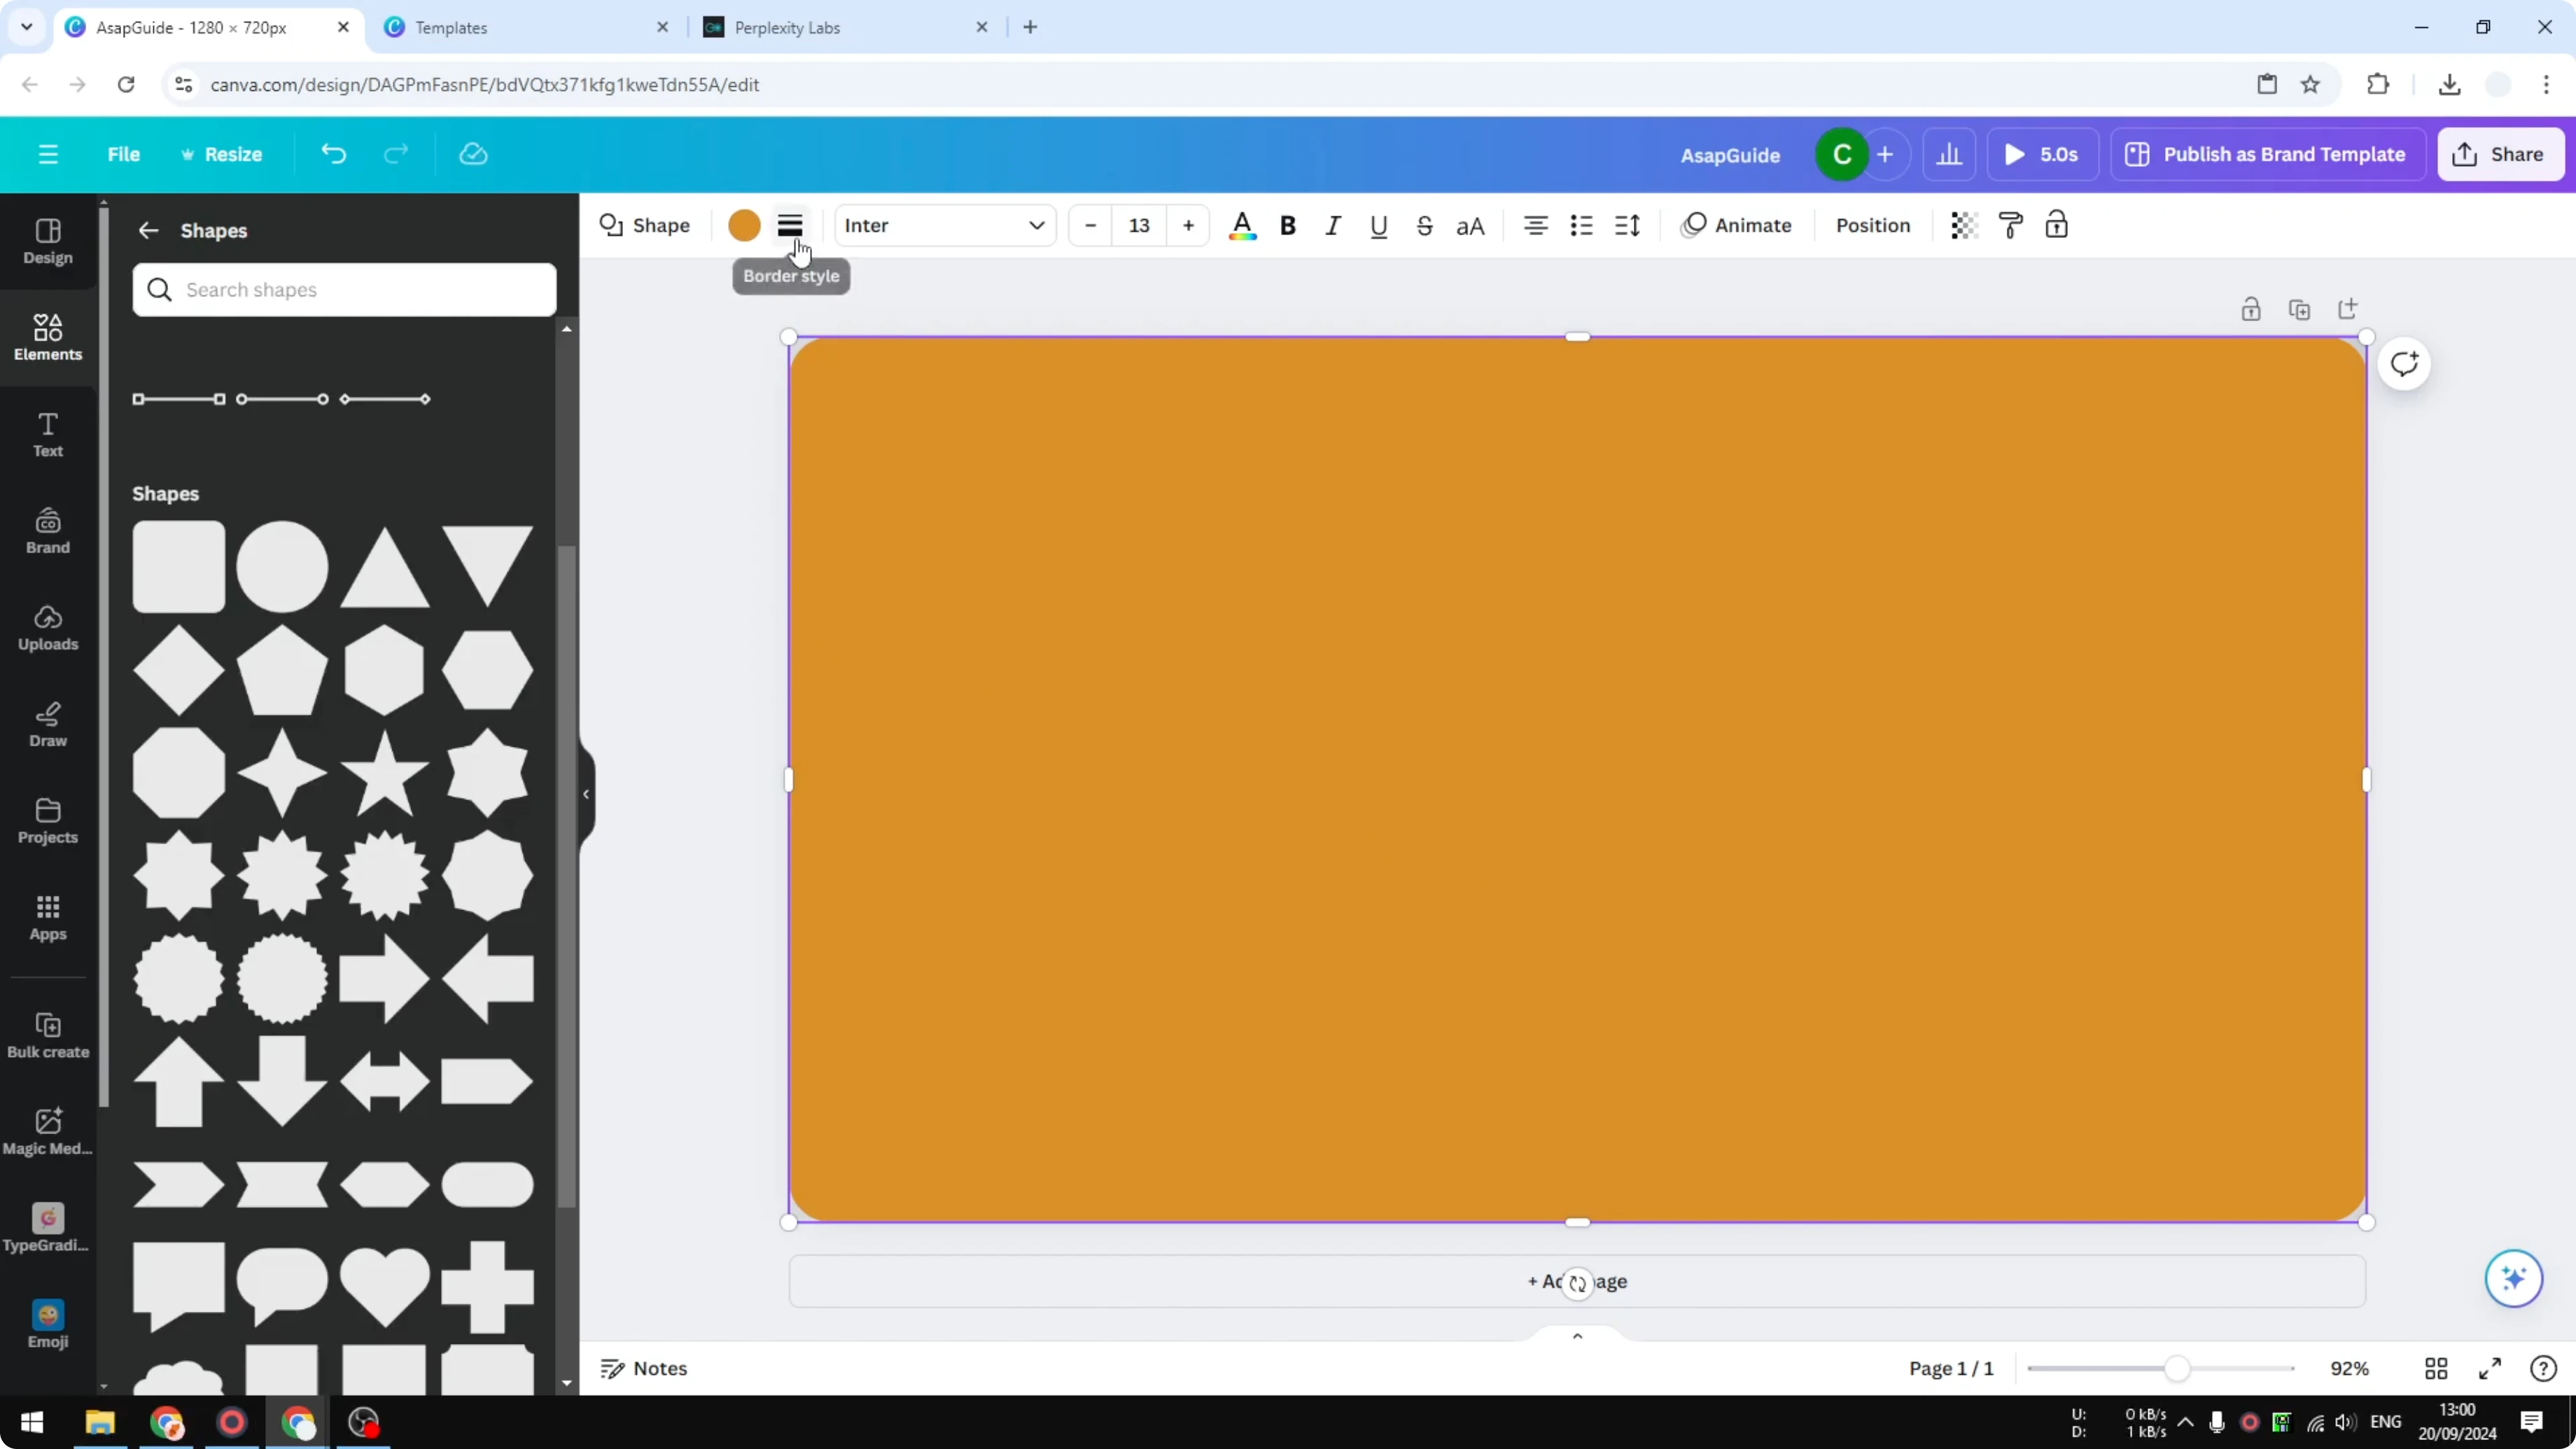Insert the heart shape
The height and width of the screenshot is (1449, 2576).
coord(384,1286)
